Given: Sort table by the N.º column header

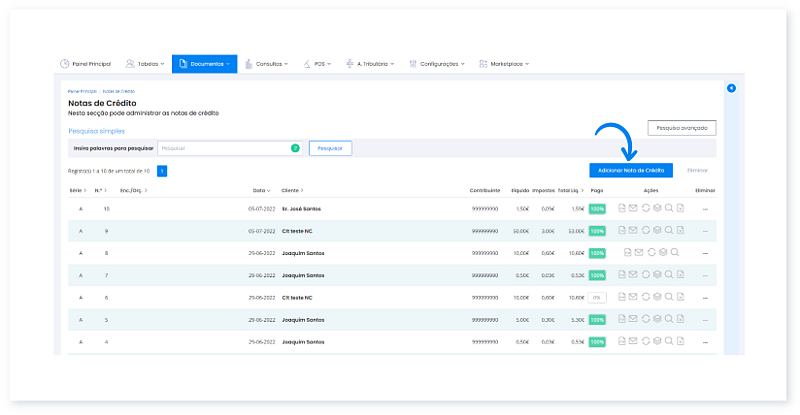Looking at the screenshot, I should tap(101, 190).
